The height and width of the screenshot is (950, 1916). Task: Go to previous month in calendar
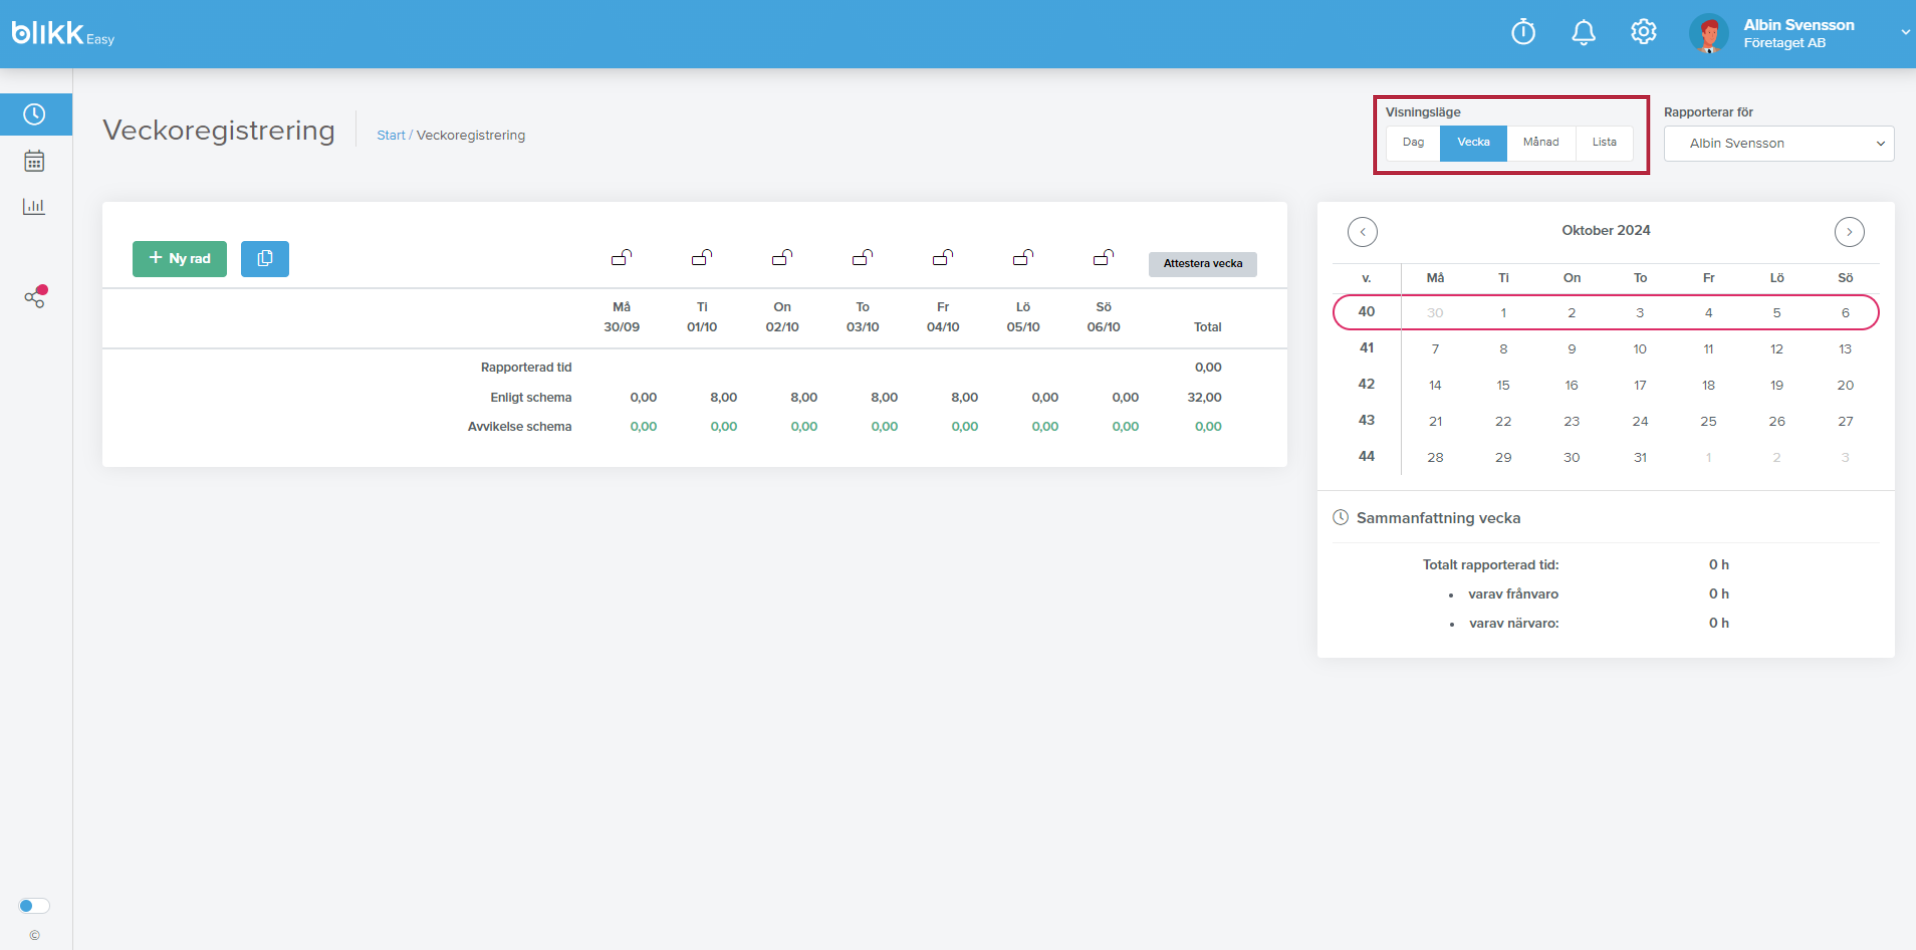point(1363,232)
